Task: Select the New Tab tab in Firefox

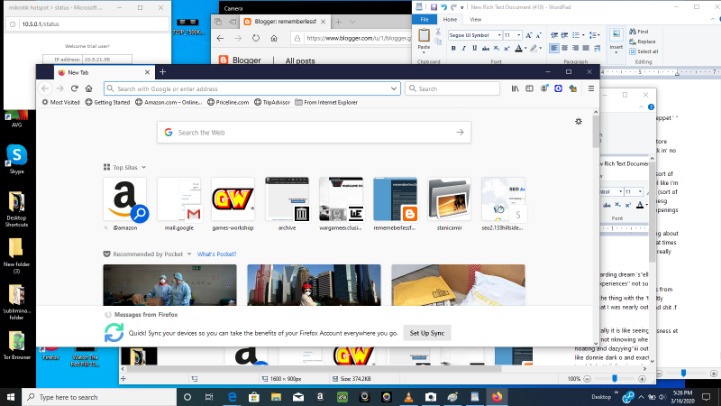Action: pyautogui.click(x=103, y=72)
